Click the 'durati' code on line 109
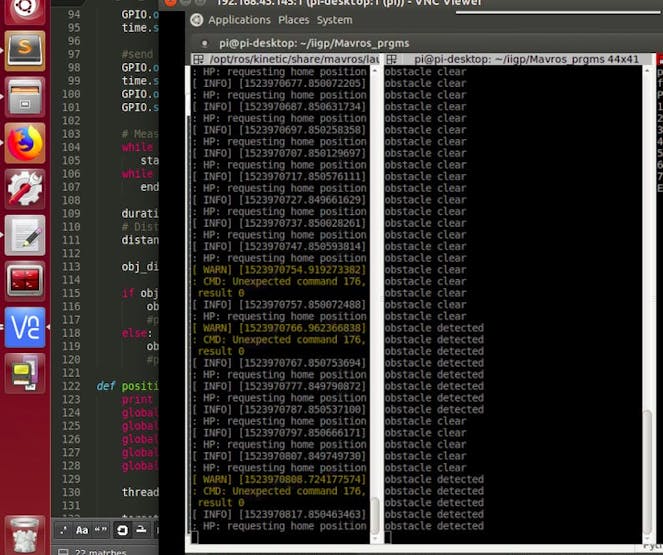Screen dimensions: 663x555 [140, 213]
